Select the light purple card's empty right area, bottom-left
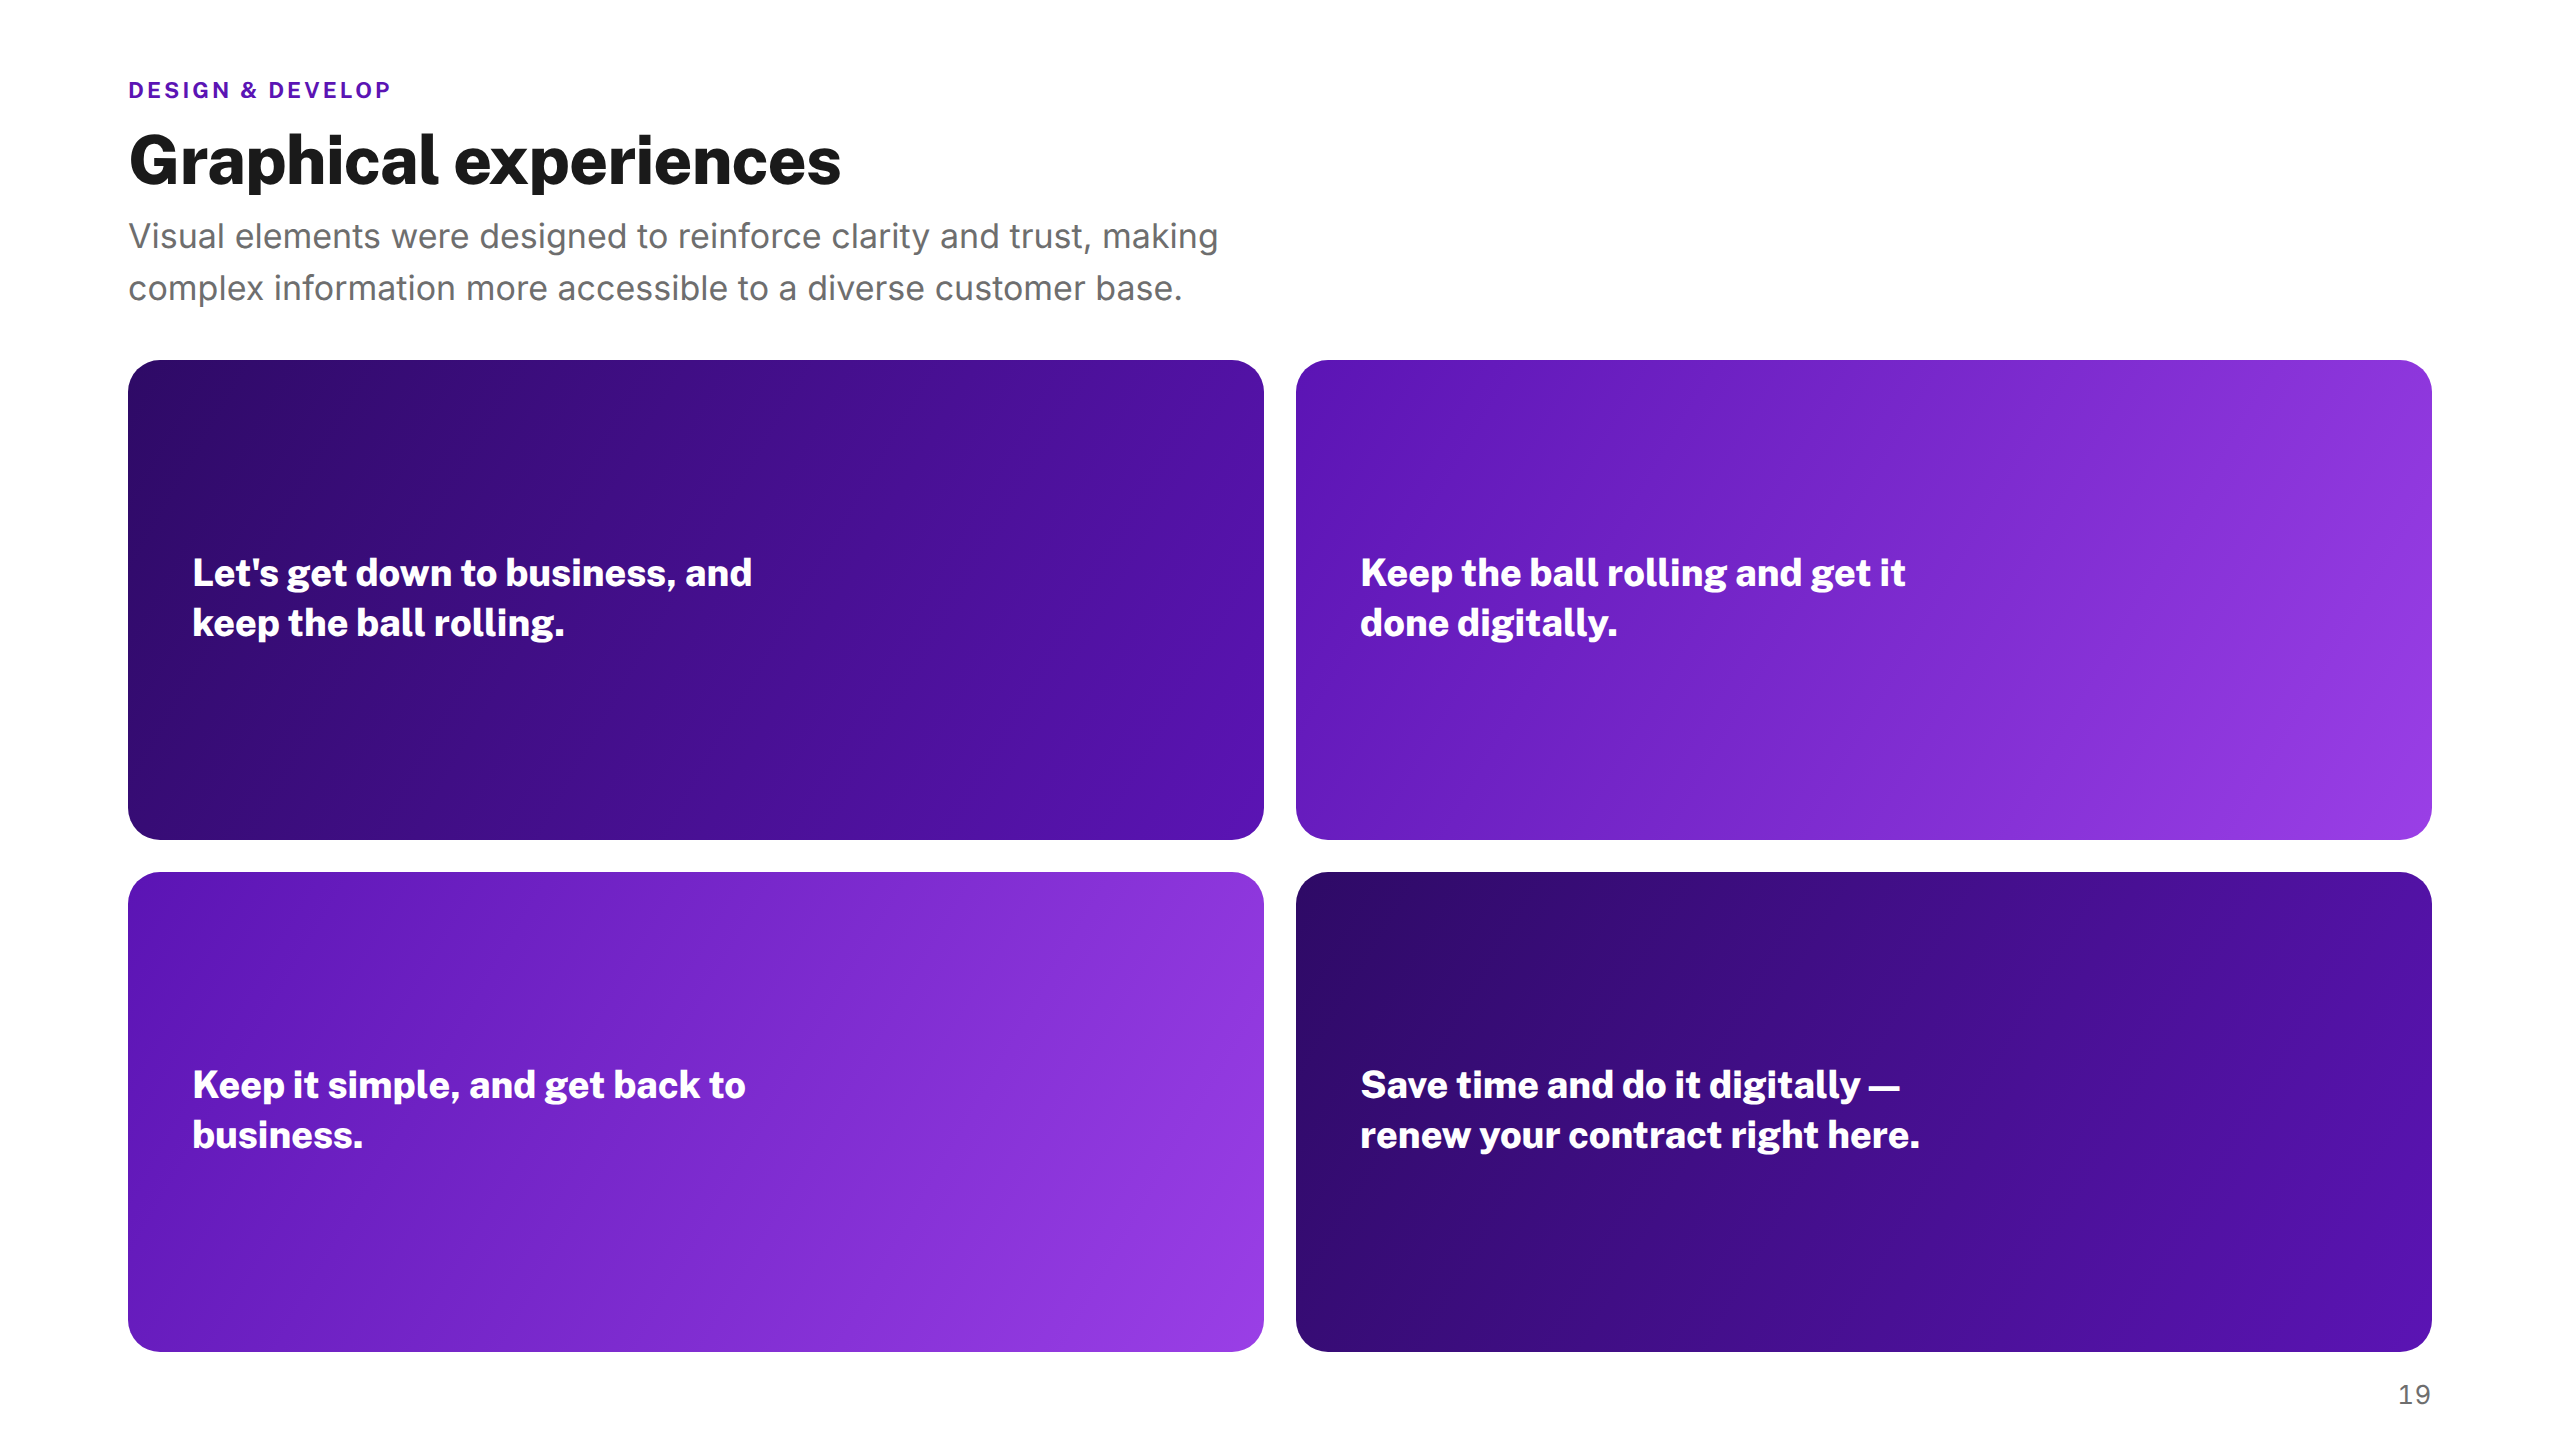 [x=1005, y=1112]
